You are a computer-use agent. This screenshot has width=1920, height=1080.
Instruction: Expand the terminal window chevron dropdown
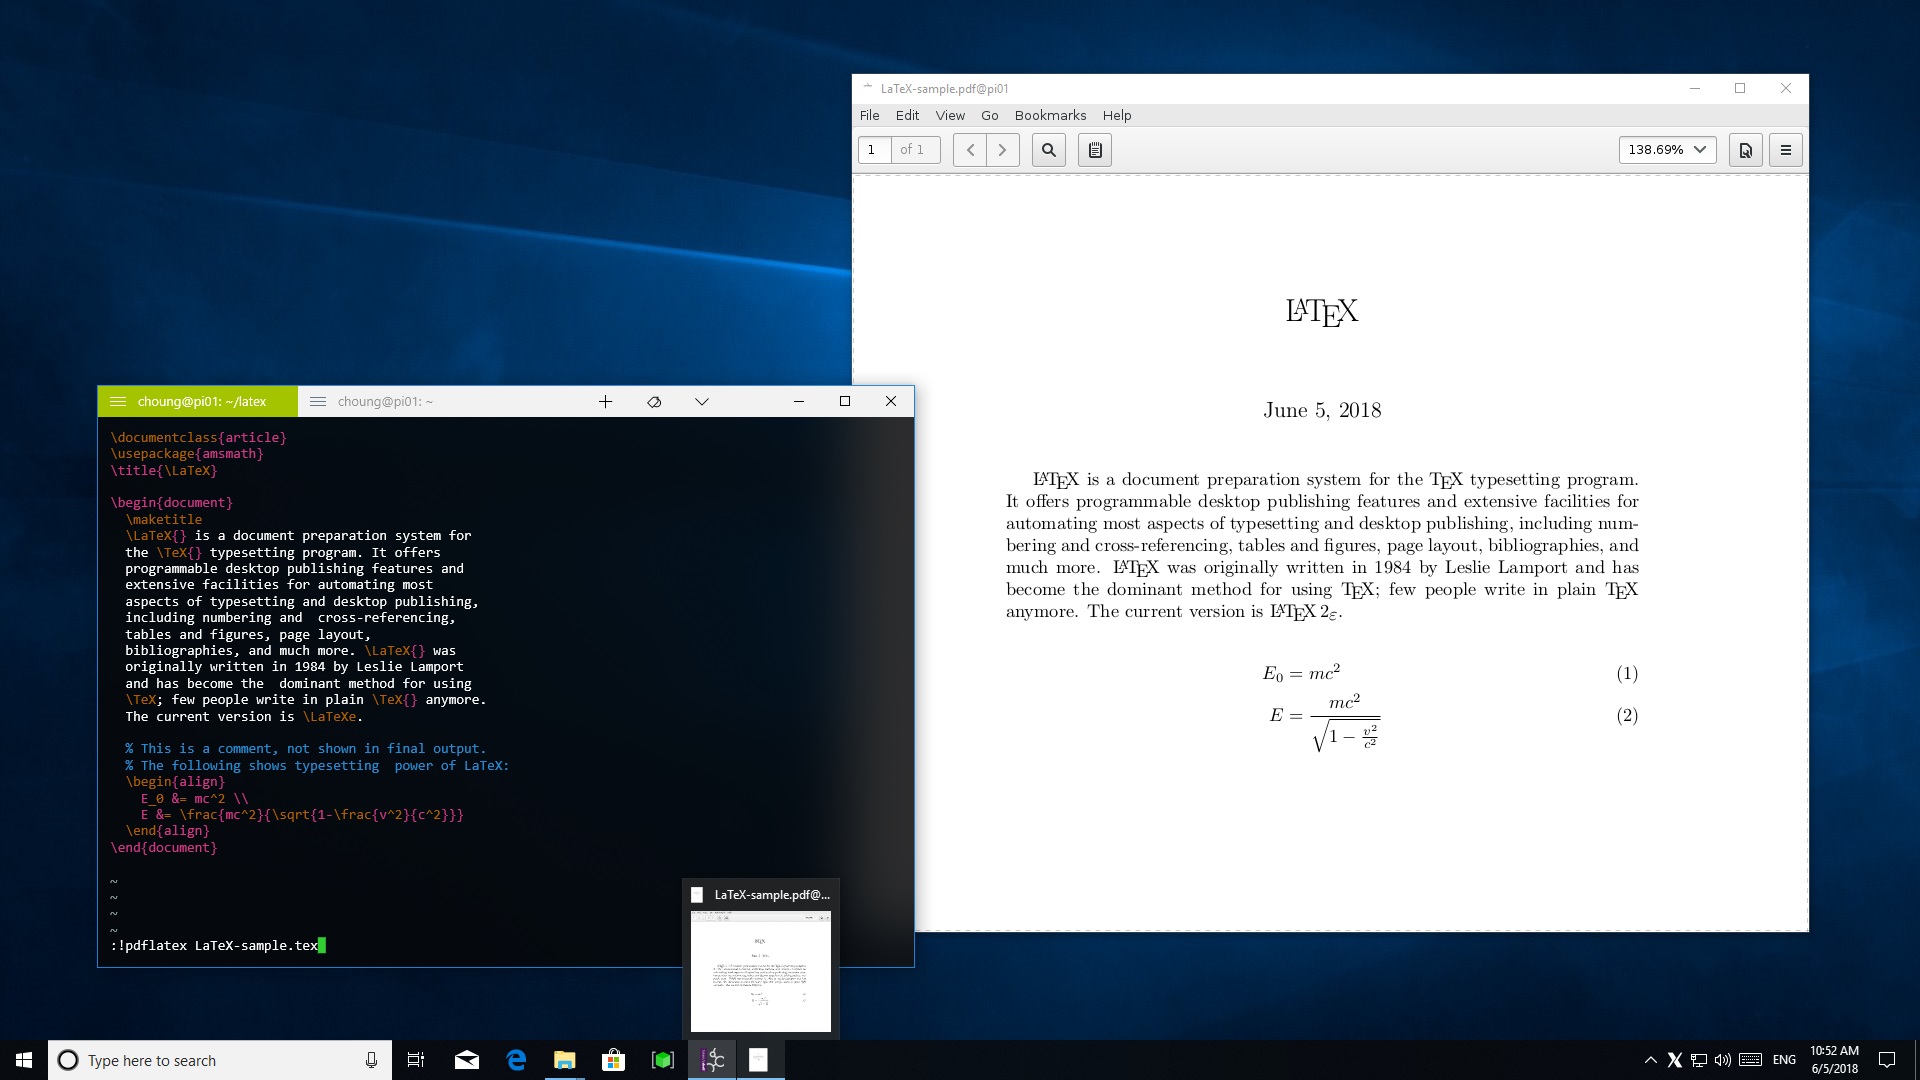(x=702, y=401)
